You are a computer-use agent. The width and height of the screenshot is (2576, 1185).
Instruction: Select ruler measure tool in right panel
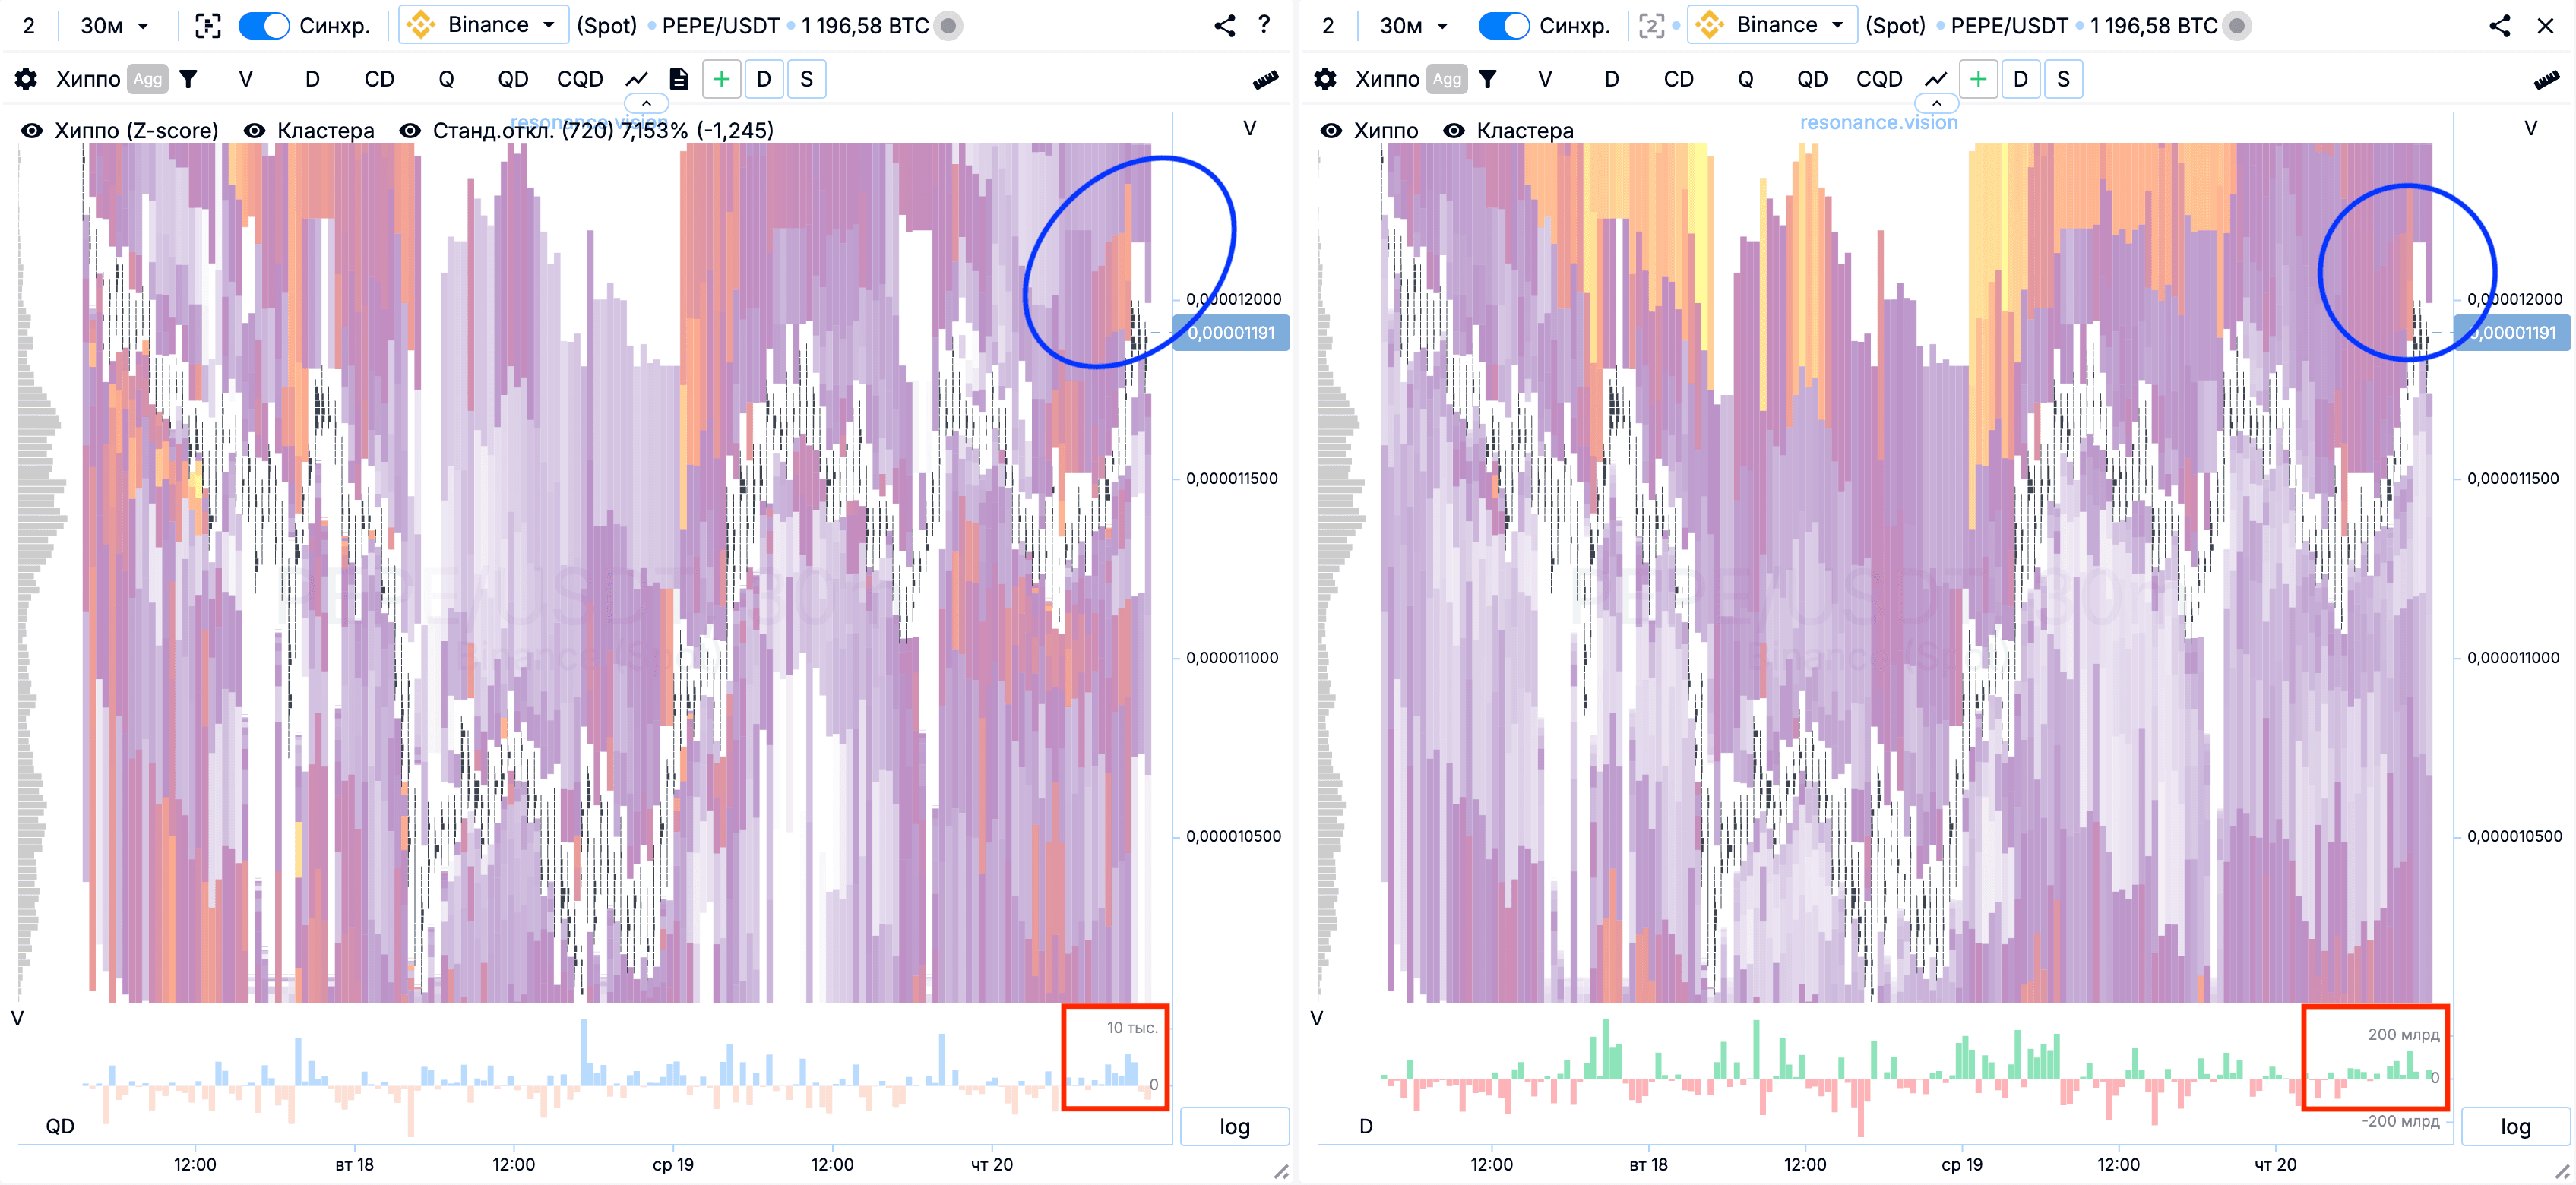point(2546,80)
